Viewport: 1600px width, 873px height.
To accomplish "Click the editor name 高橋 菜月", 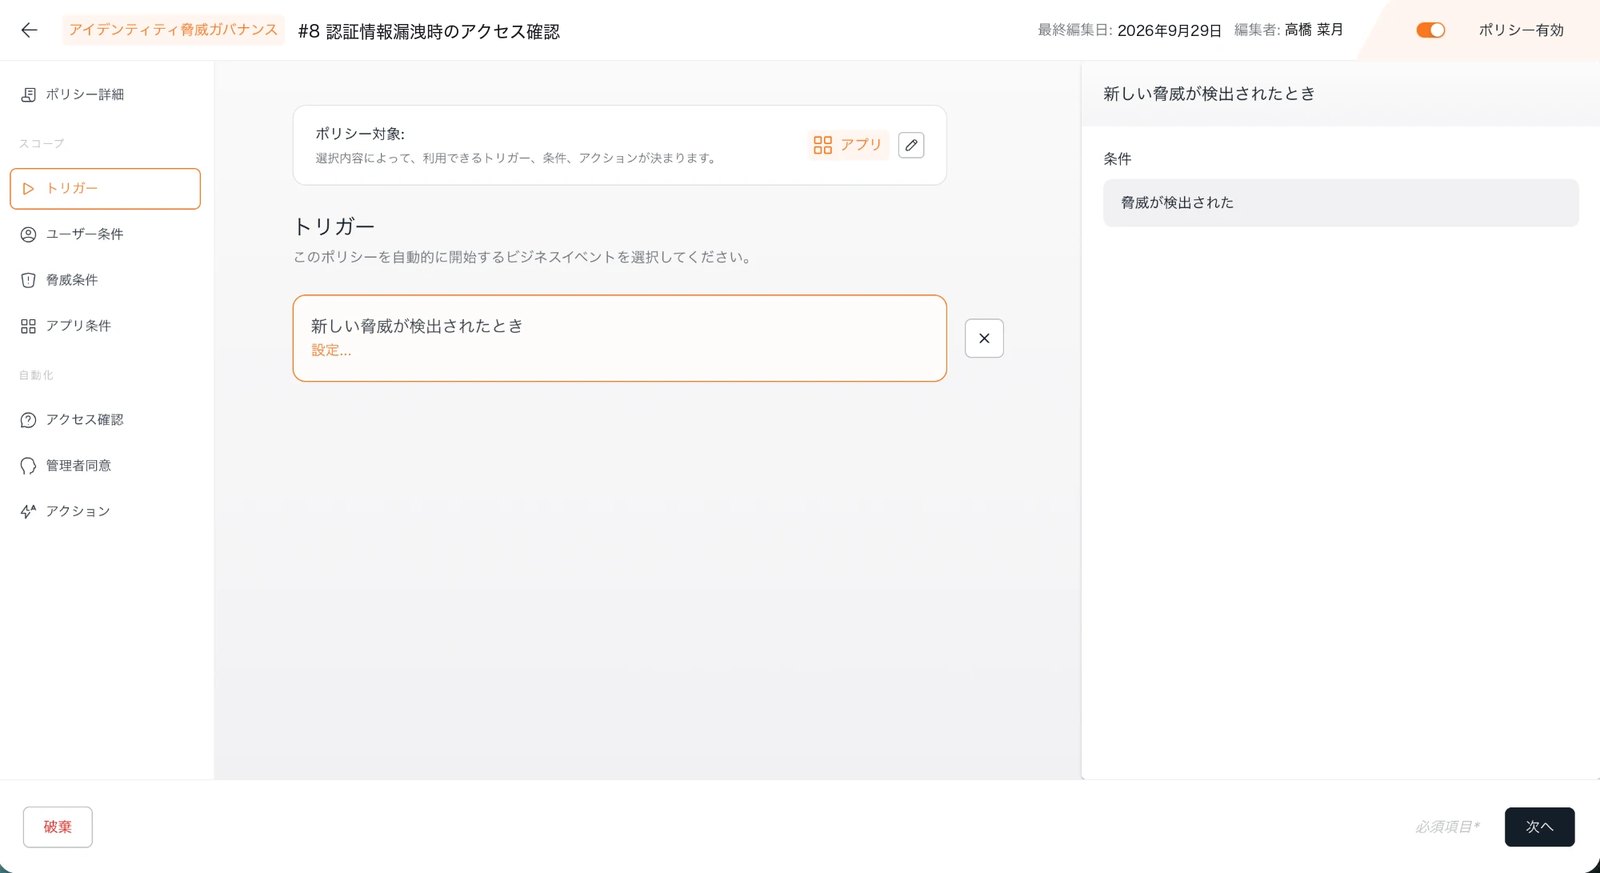I will [x=1314, y=30].
